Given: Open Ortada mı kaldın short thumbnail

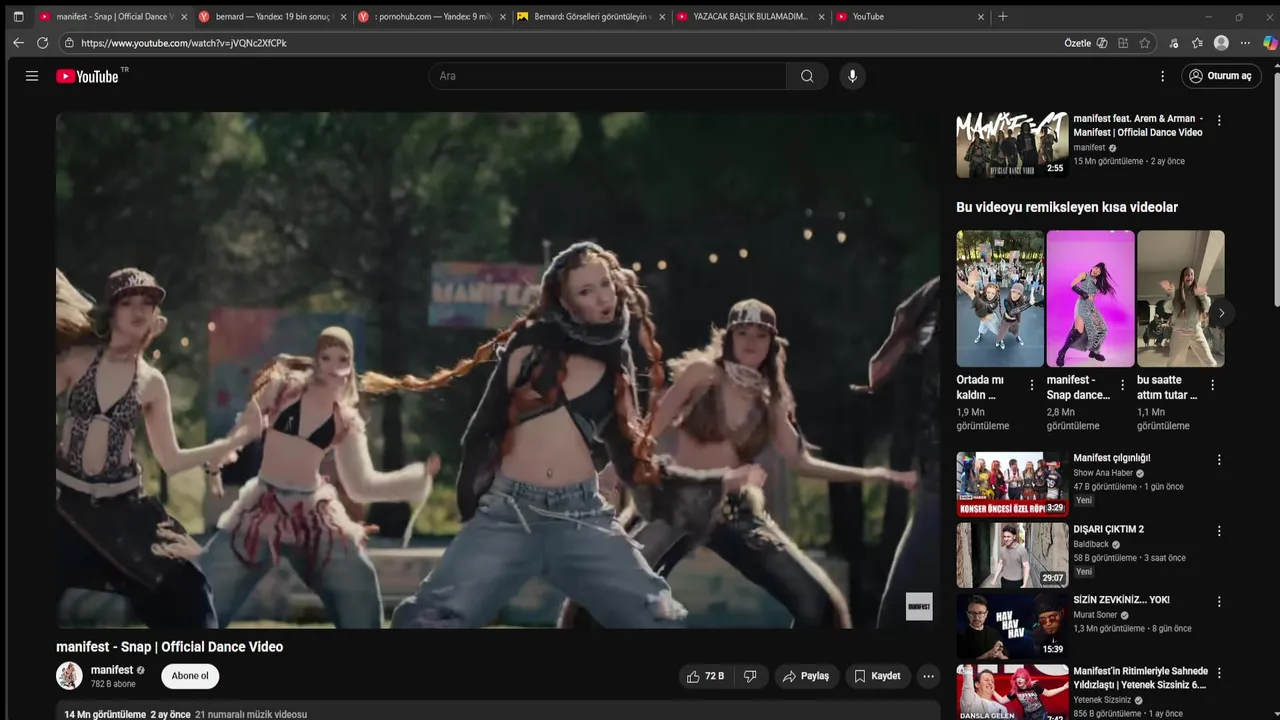Looking at the screenshot, I should [1000, 299].
